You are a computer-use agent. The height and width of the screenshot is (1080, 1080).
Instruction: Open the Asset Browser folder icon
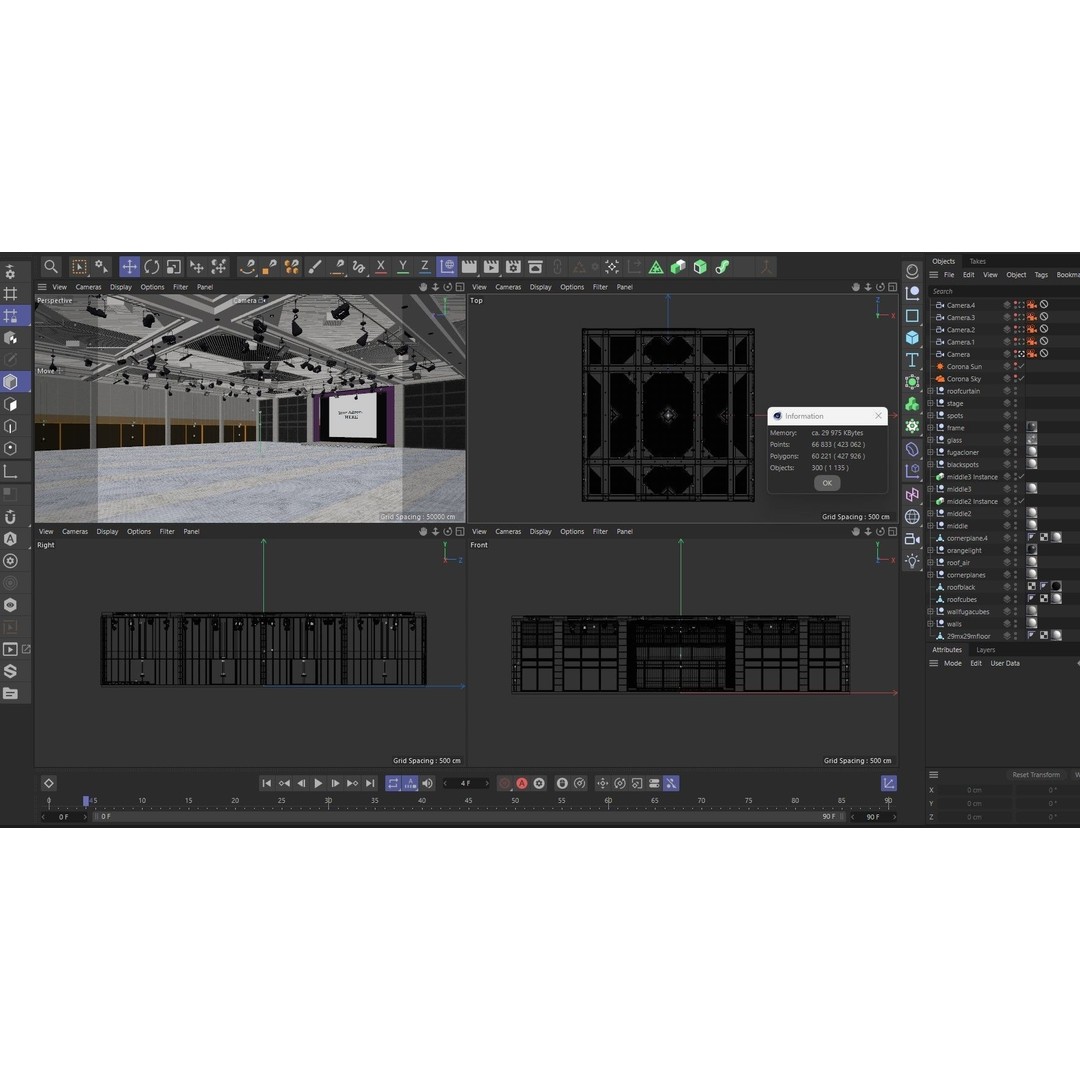[10, 693]
